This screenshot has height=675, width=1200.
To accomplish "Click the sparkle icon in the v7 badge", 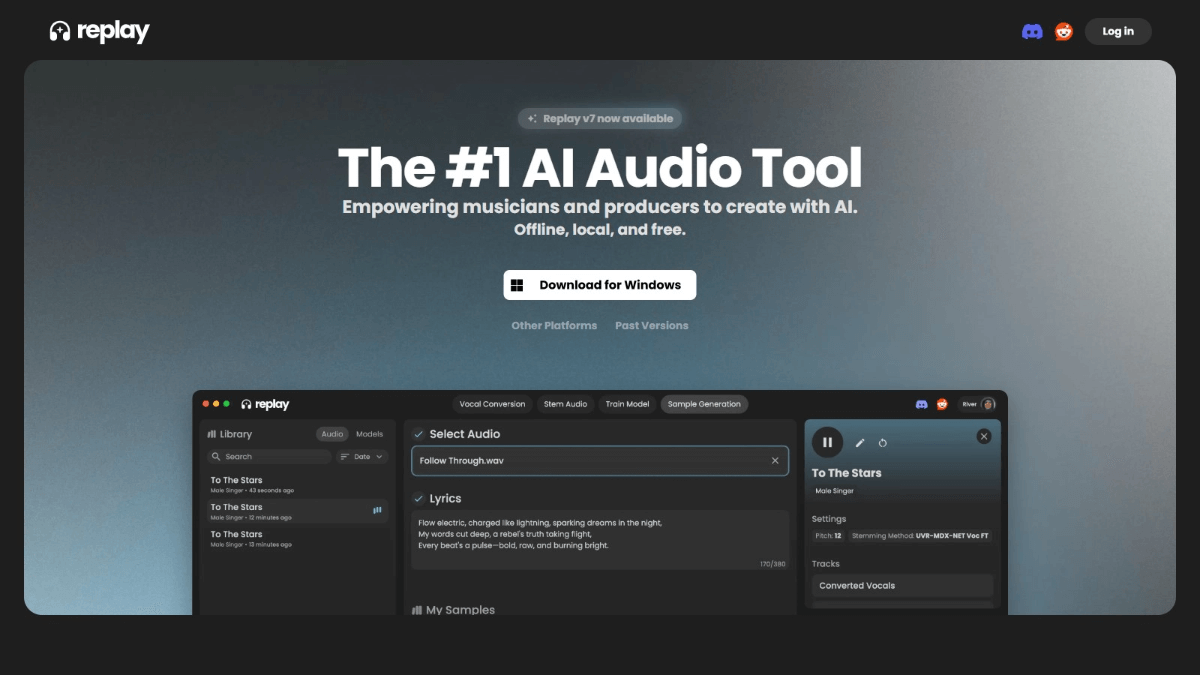I will pyautogui.click(x=532, y=119).
